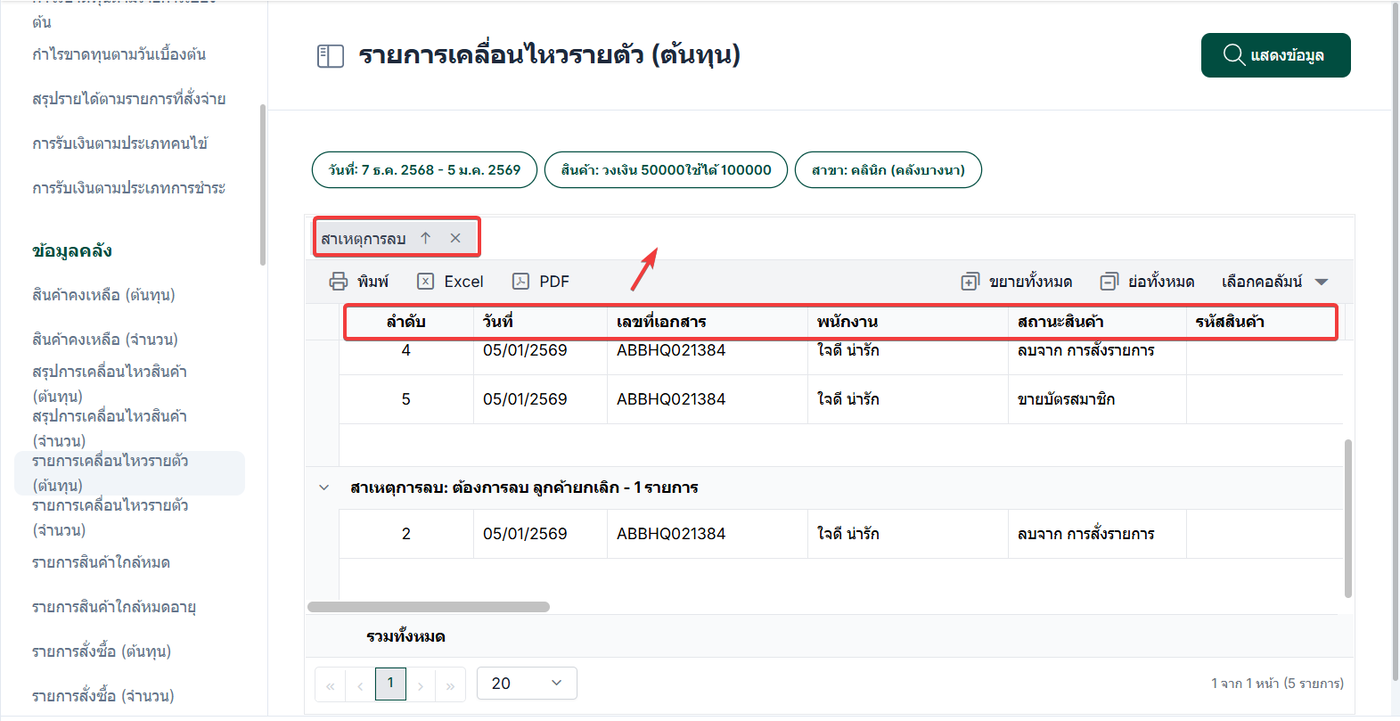The height and width of the screenshot is (721, 1400).
Task: Go to previous page arrow
Action: point(360,685)
